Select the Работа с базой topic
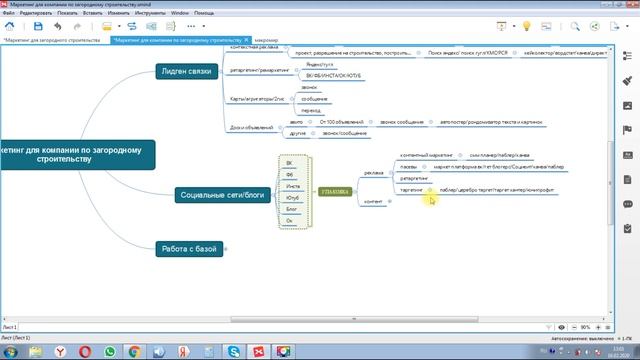Screen dimensions: 640x360 click(x=189, y=249)
